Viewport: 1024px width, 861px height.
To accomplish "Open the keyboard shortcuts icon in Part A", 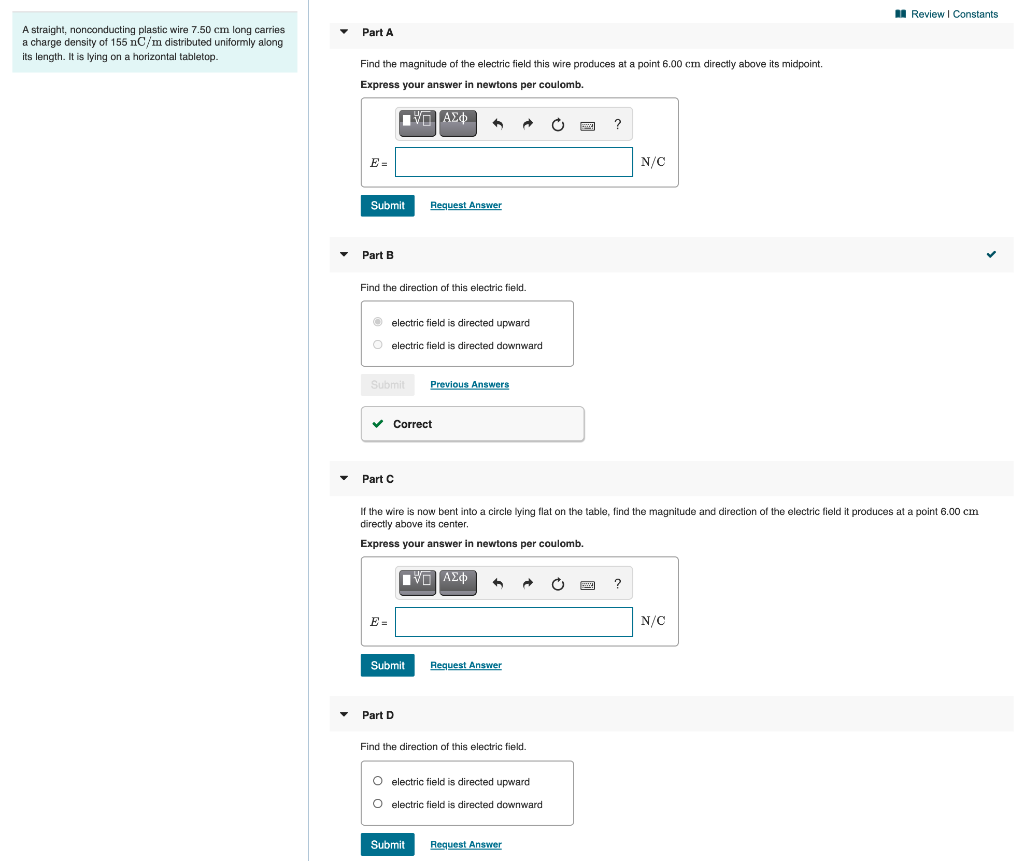I will 588,124.
